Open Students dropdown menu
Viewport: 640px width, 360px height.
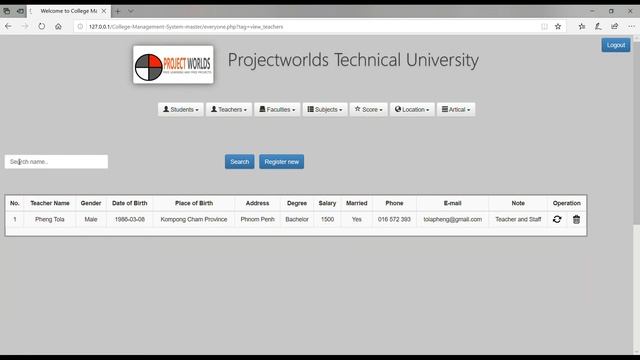(180, 109)
